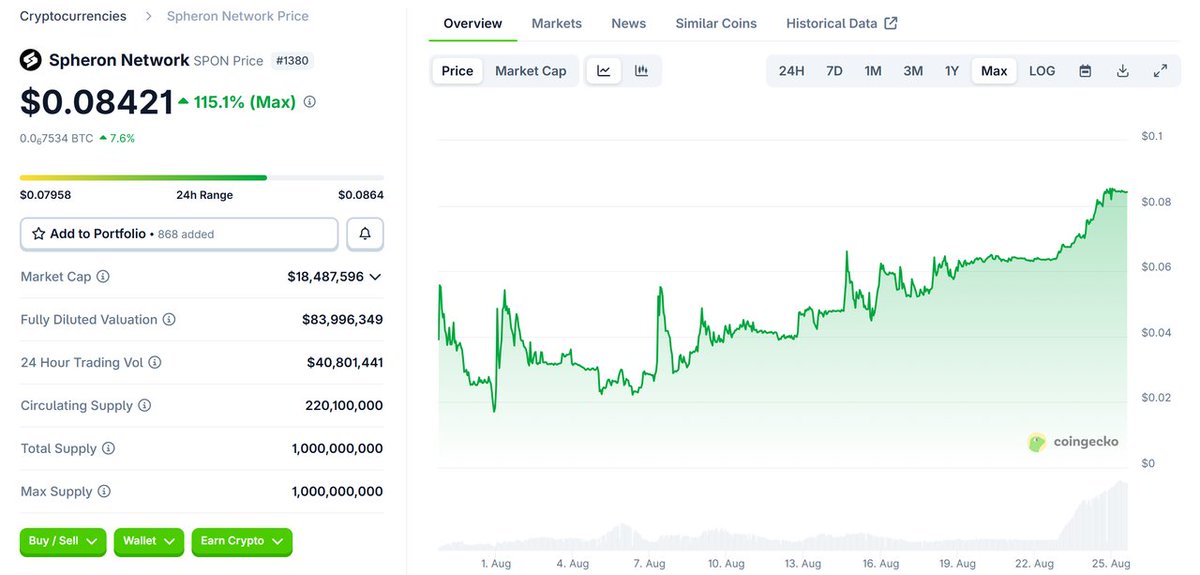
Task: Show 24 Hour Trading Vol info icon
Action: pos(155,363)
